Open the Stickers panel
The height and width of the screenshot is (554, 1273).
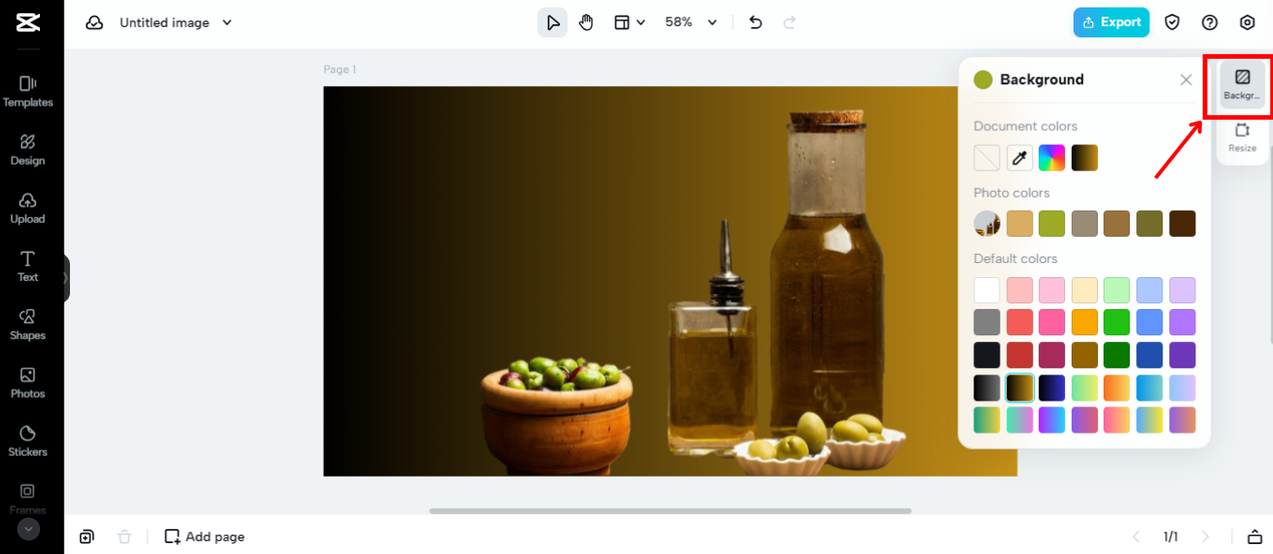click(28, 440)
